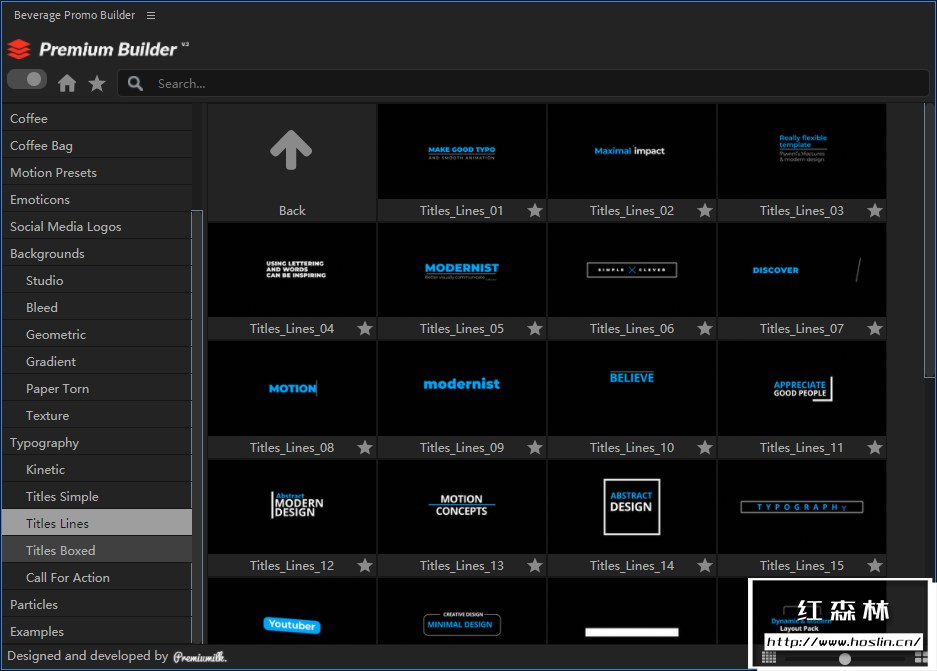Choose the Youtuber badge thumbnail

292,611
